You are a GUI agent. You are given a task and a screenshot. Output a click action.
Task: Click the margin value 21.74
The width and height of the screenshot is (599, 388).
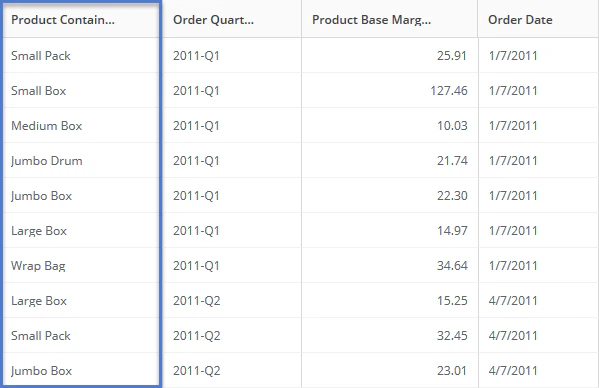(452, 161)
